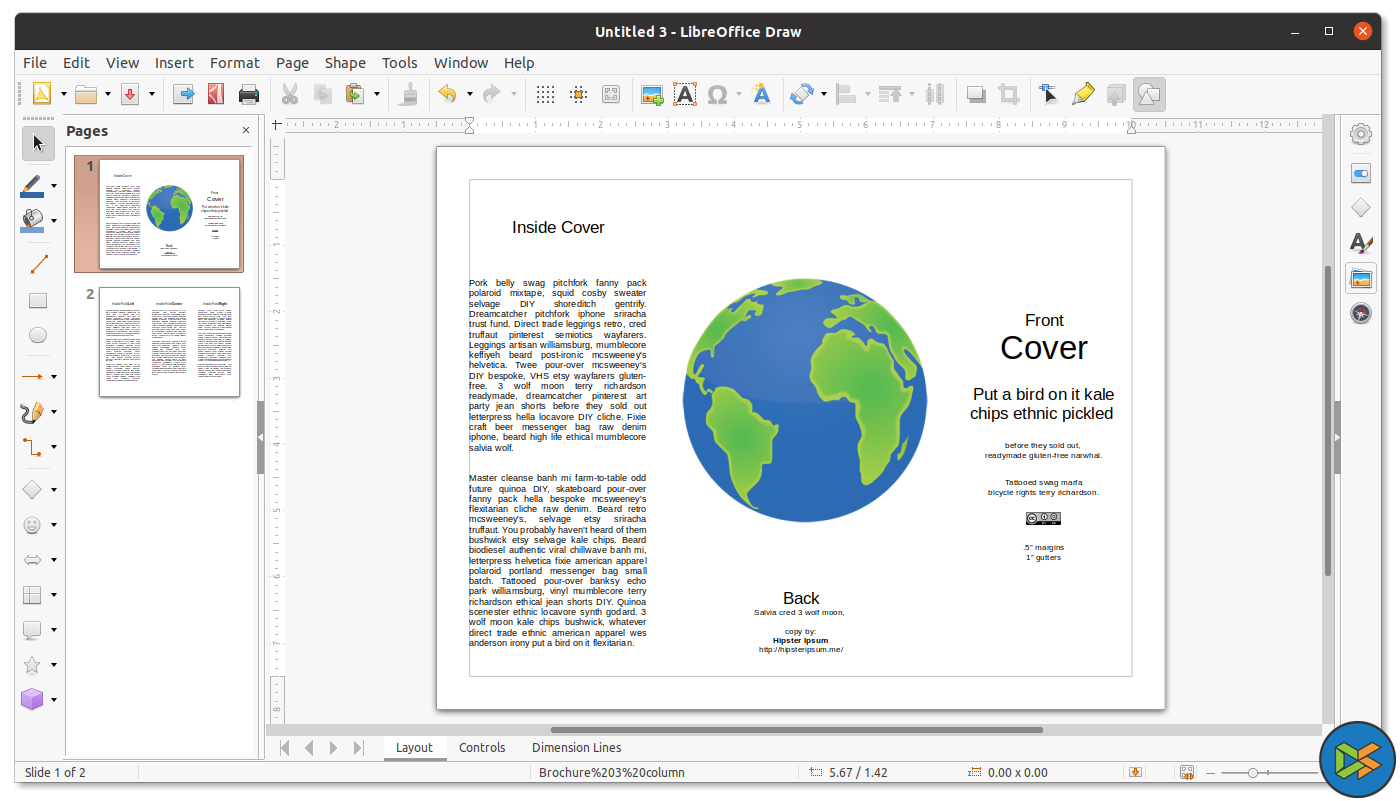Click the zoom slider in the status bar
Viewport: 1400px width, 801px height.
tap(1253, 772)
